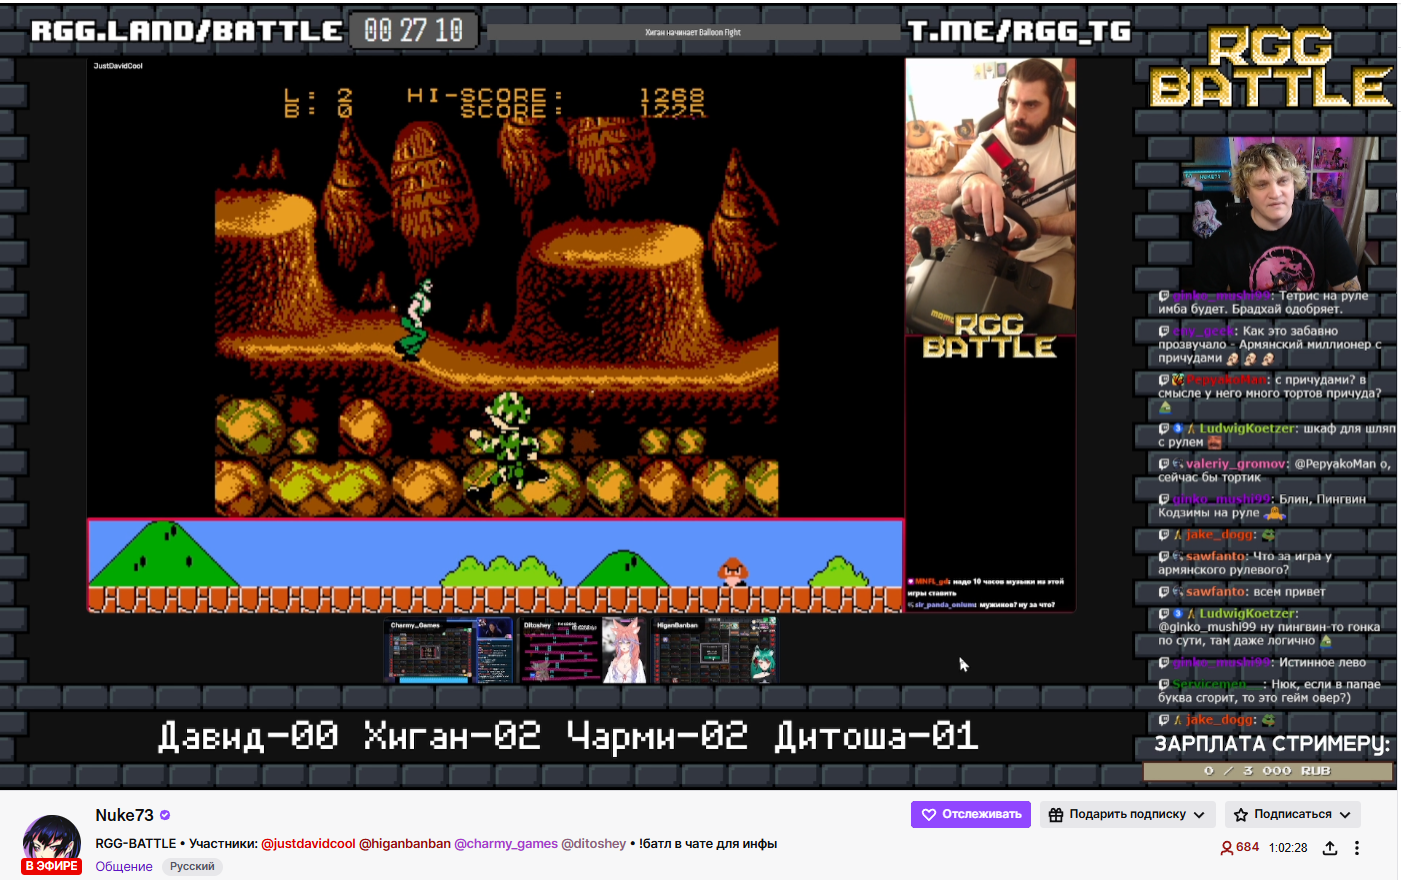Image resolution: width=1401 pixels, height=880 pixels.
Task: Click the 0 / 3 000 RUB goal bar
Action: (x=1268, y=771)
